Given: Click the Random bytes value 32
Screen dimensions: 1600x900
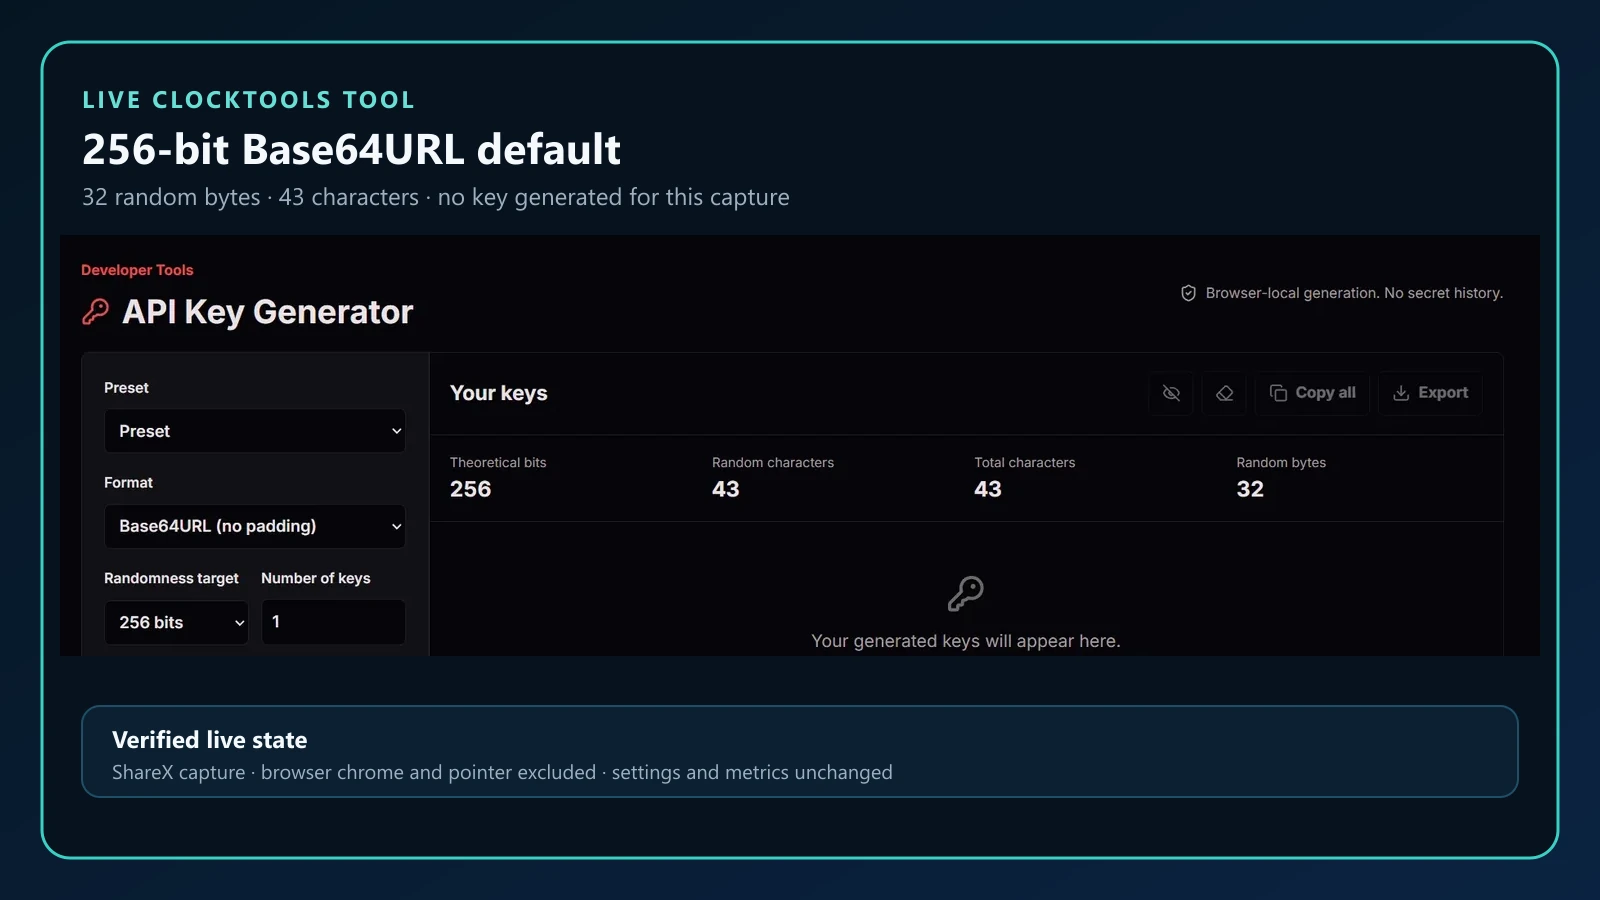Looking at the screenshot, I should pos(1250,489).
